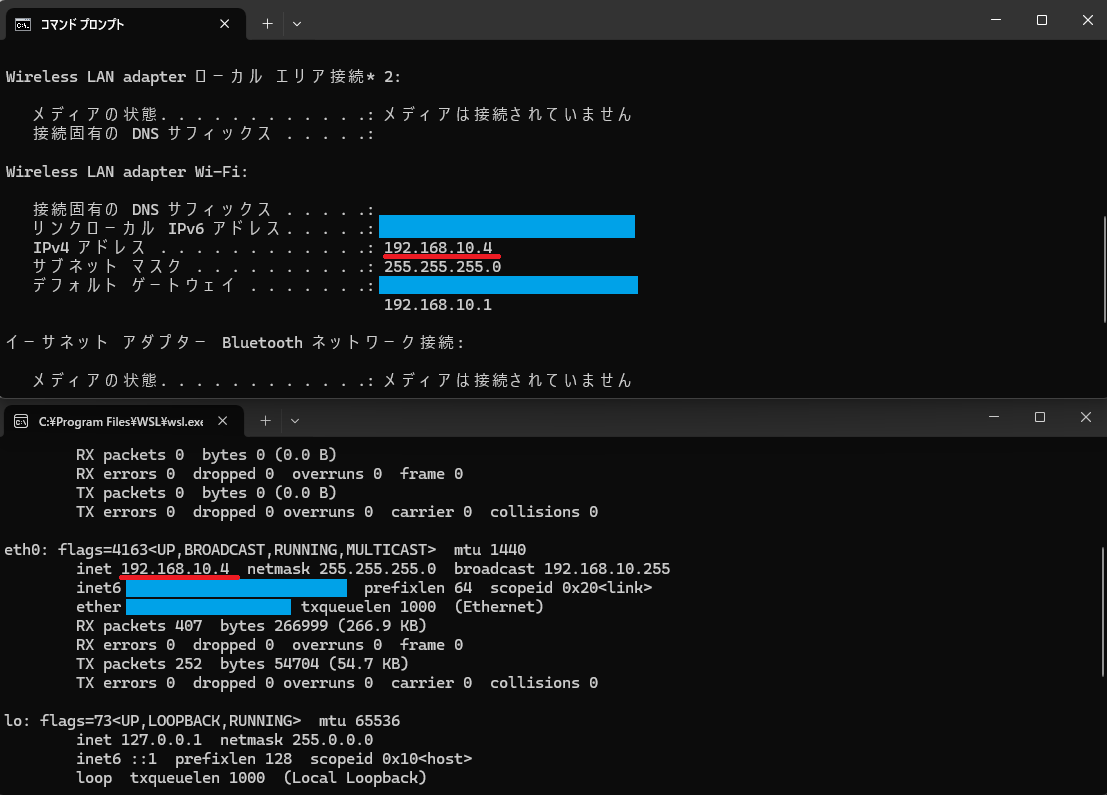Image resolution: width=1107 pixels, height=795 pixels.
Task: Open the tab dropdown in the WSL window
Action: coord(294,420)
